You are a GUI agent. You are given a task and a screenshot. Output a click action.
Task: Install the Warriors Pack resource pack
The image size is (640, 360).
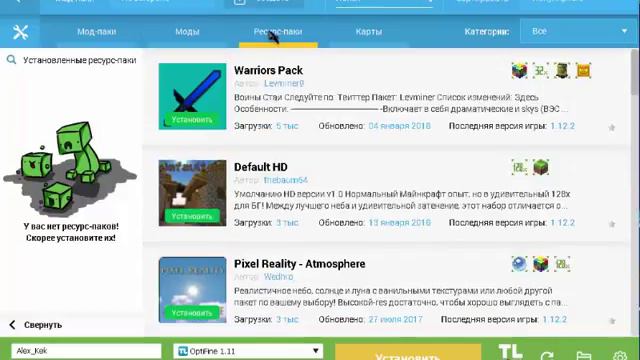[192, 120]
